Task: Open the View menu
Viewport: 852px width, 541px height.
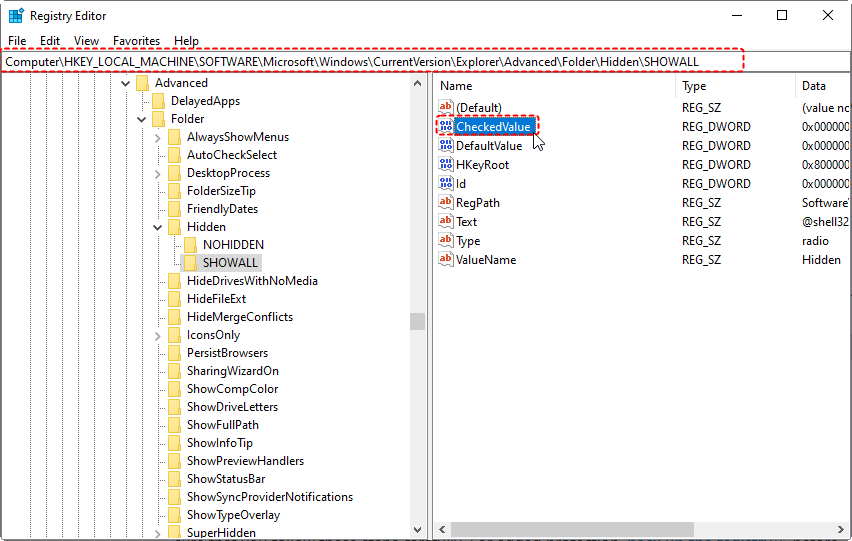Action: click(x=86, y=41)
